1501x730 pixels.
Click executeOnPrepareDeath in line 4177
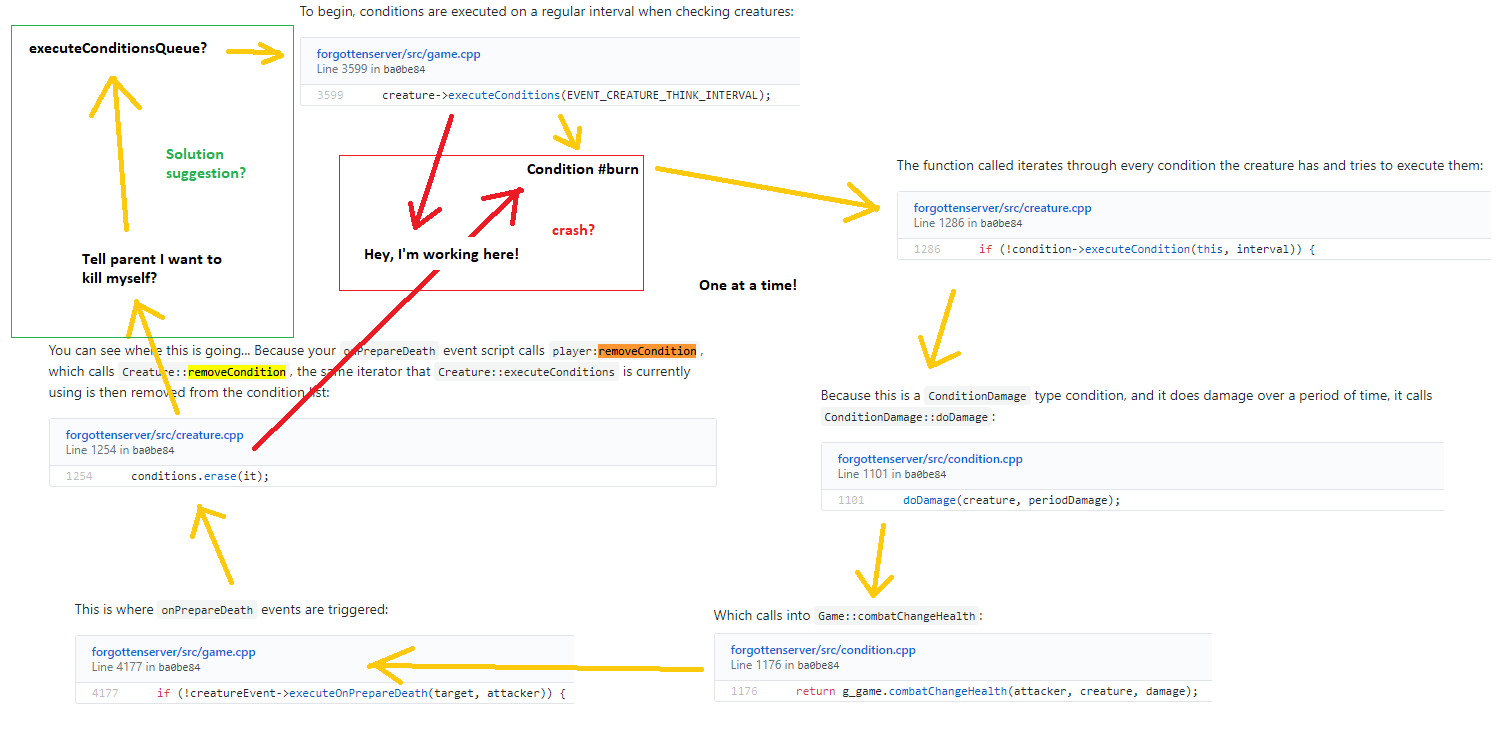(x=358, y=693)
